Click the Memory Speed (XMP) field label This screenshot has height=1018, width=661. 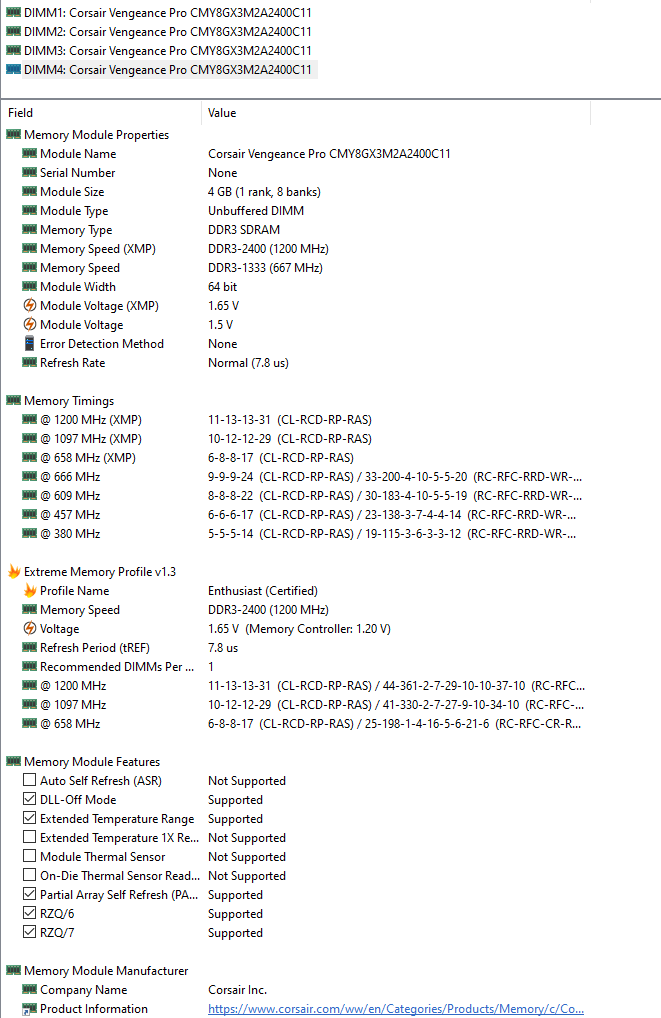[x=98, y=249]
